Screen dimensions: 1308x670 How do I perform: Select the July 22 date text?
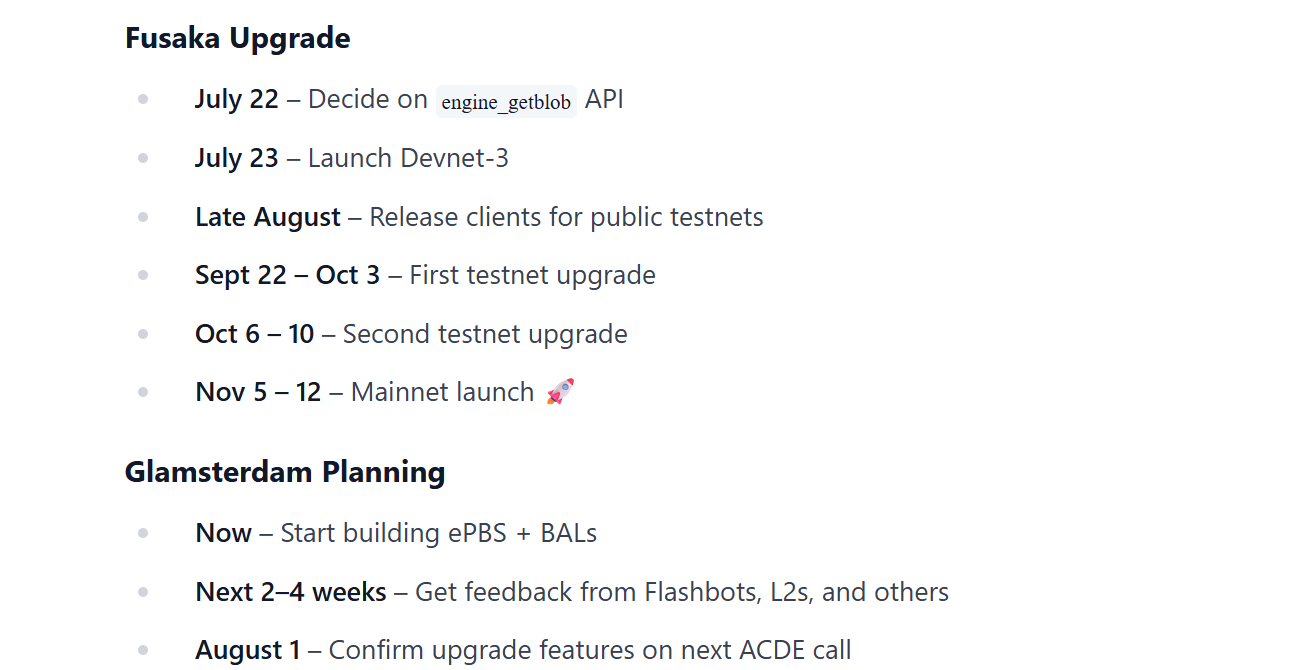click(237, 100)
